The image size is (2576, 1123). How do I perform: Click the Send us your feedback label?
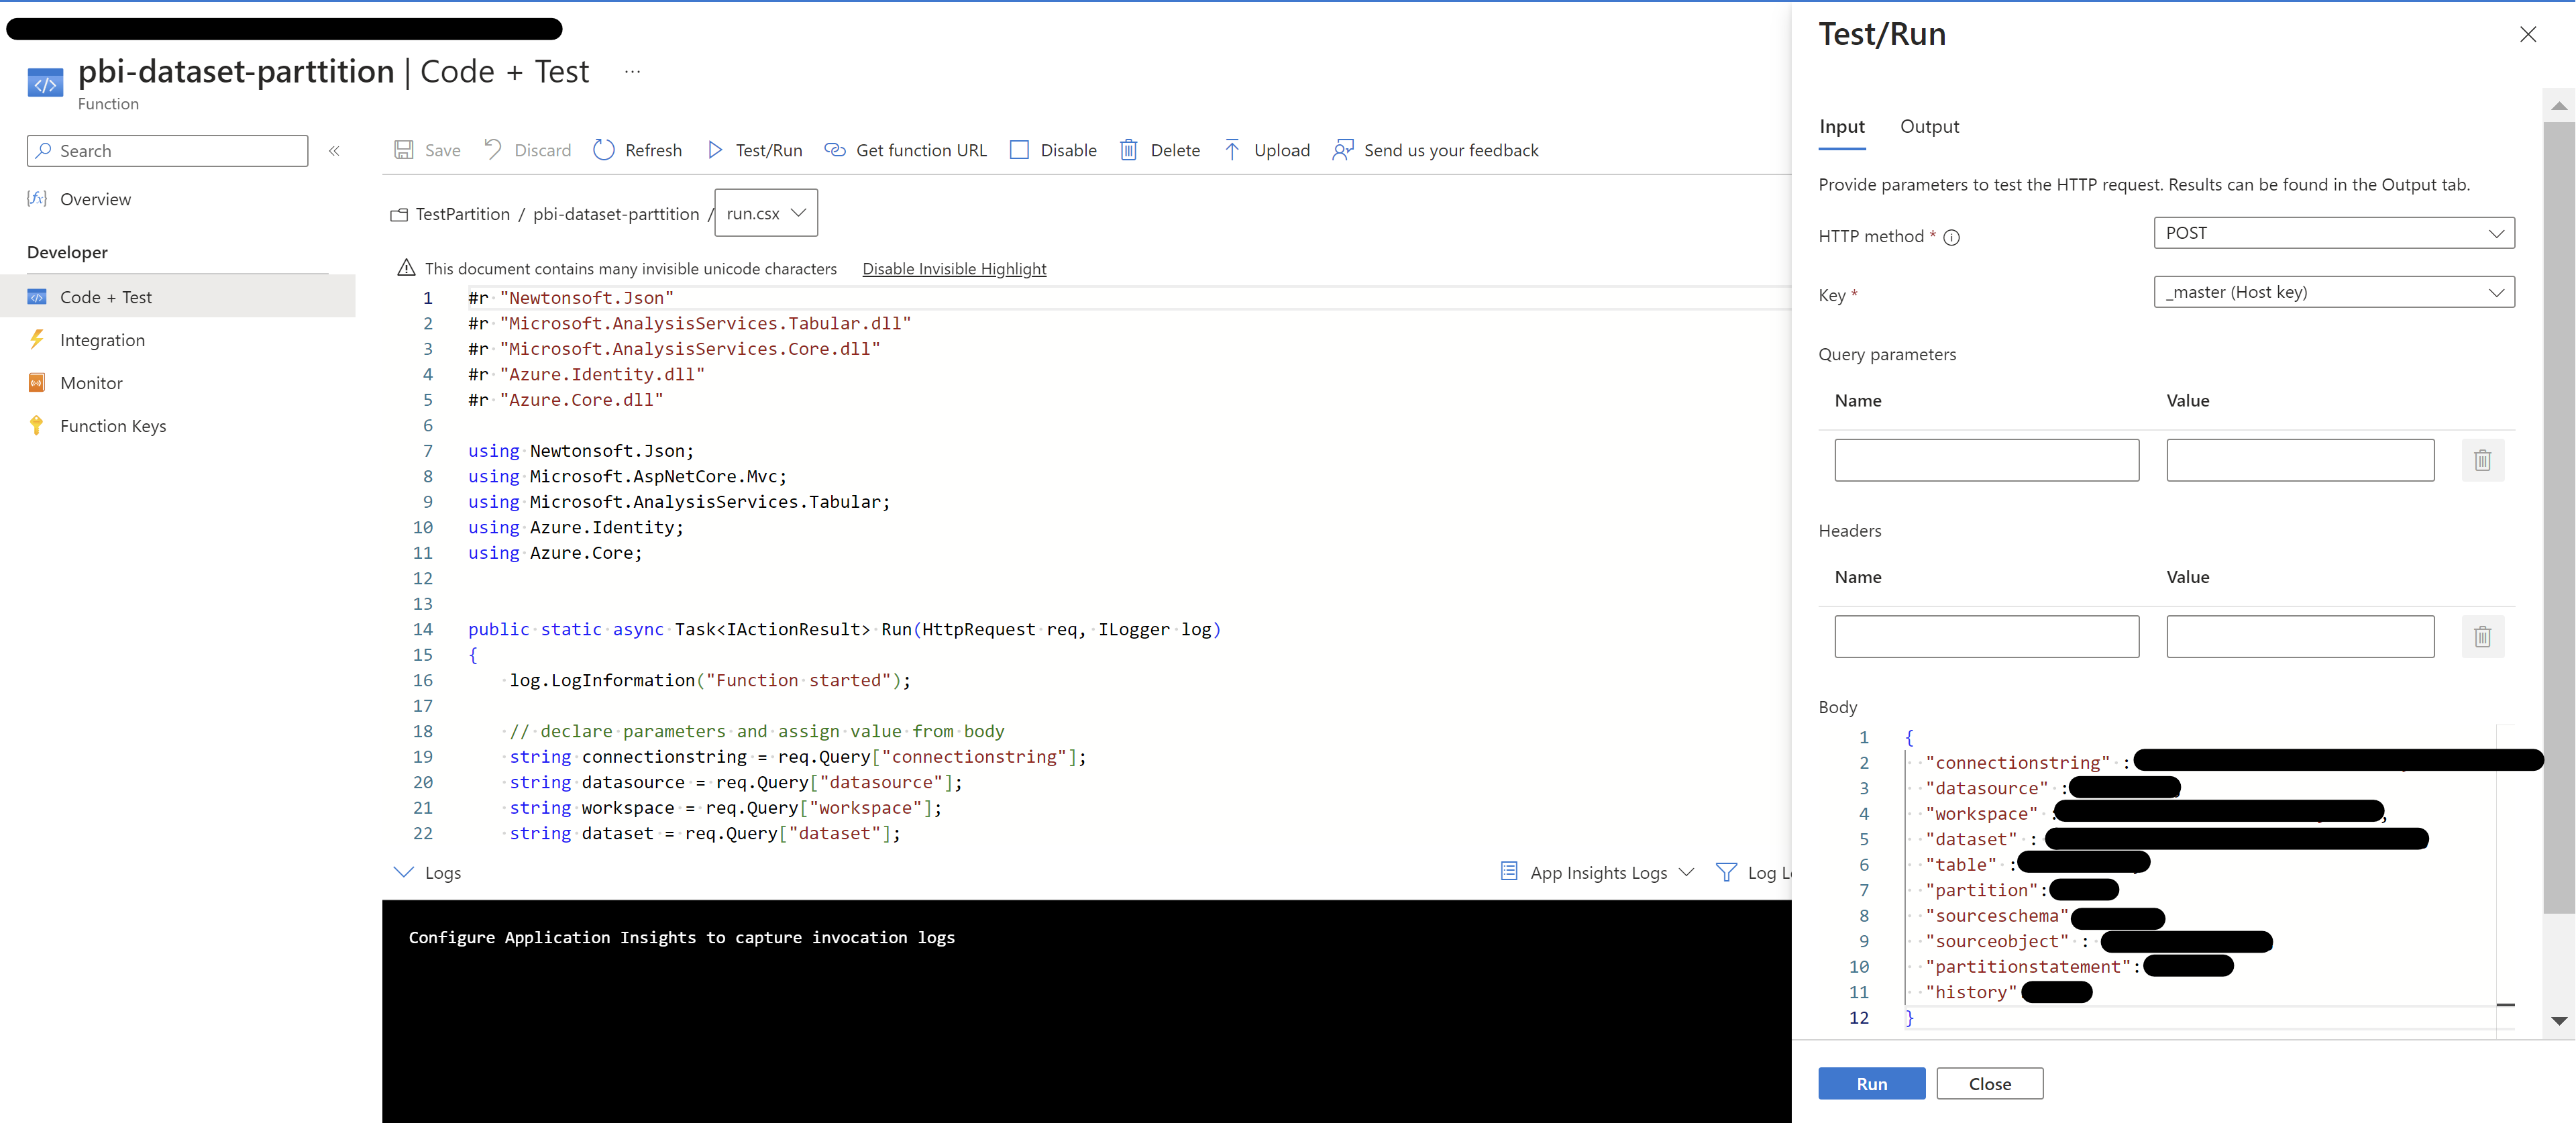click(1451, 151)
